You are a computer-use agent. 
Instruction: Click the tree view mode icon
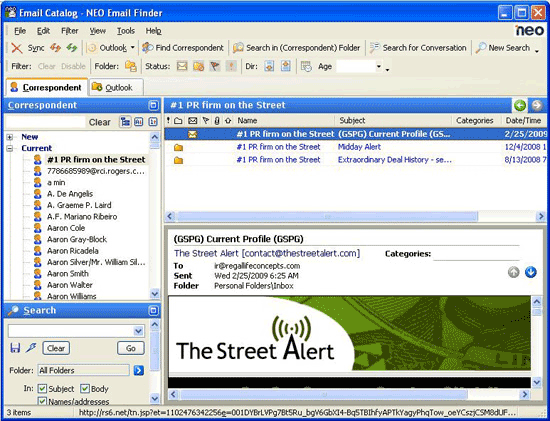pos(125,122)
